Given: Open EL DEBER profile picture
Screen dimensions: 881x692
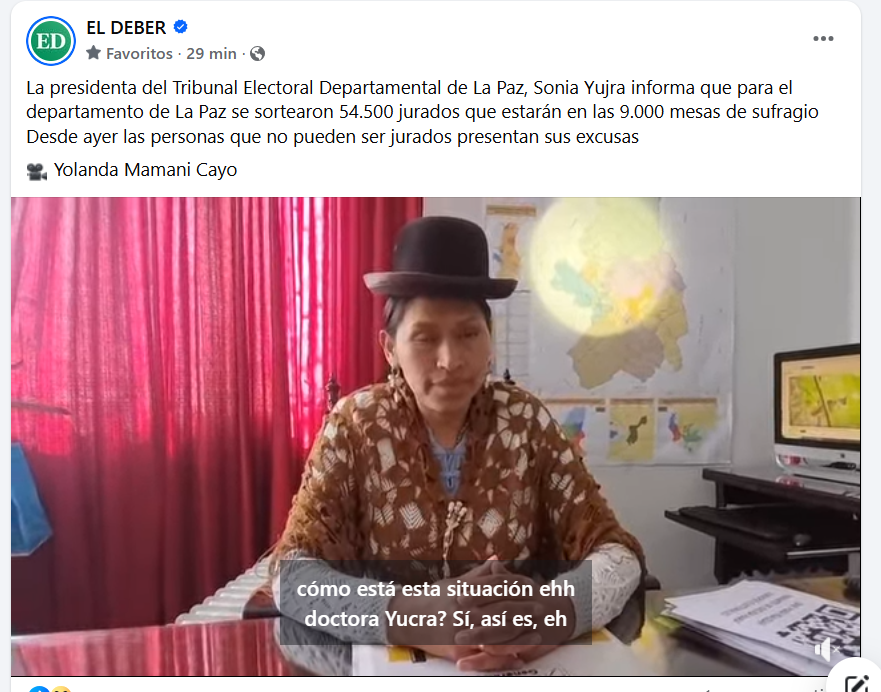Looking at the screenshot, I should pos(51,41).
